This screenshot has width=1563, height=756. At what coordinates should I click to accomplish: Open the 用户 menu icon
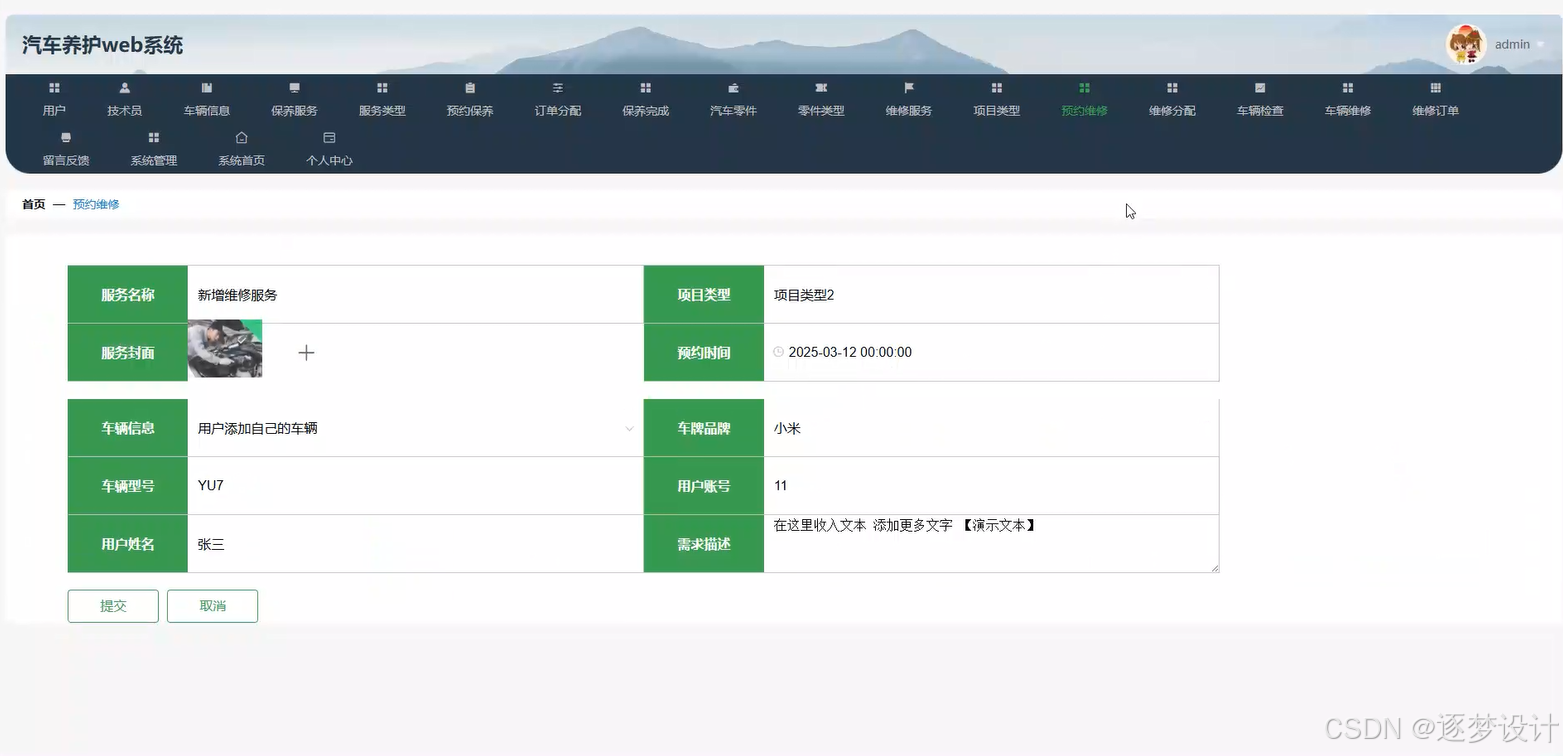(54, 88)
